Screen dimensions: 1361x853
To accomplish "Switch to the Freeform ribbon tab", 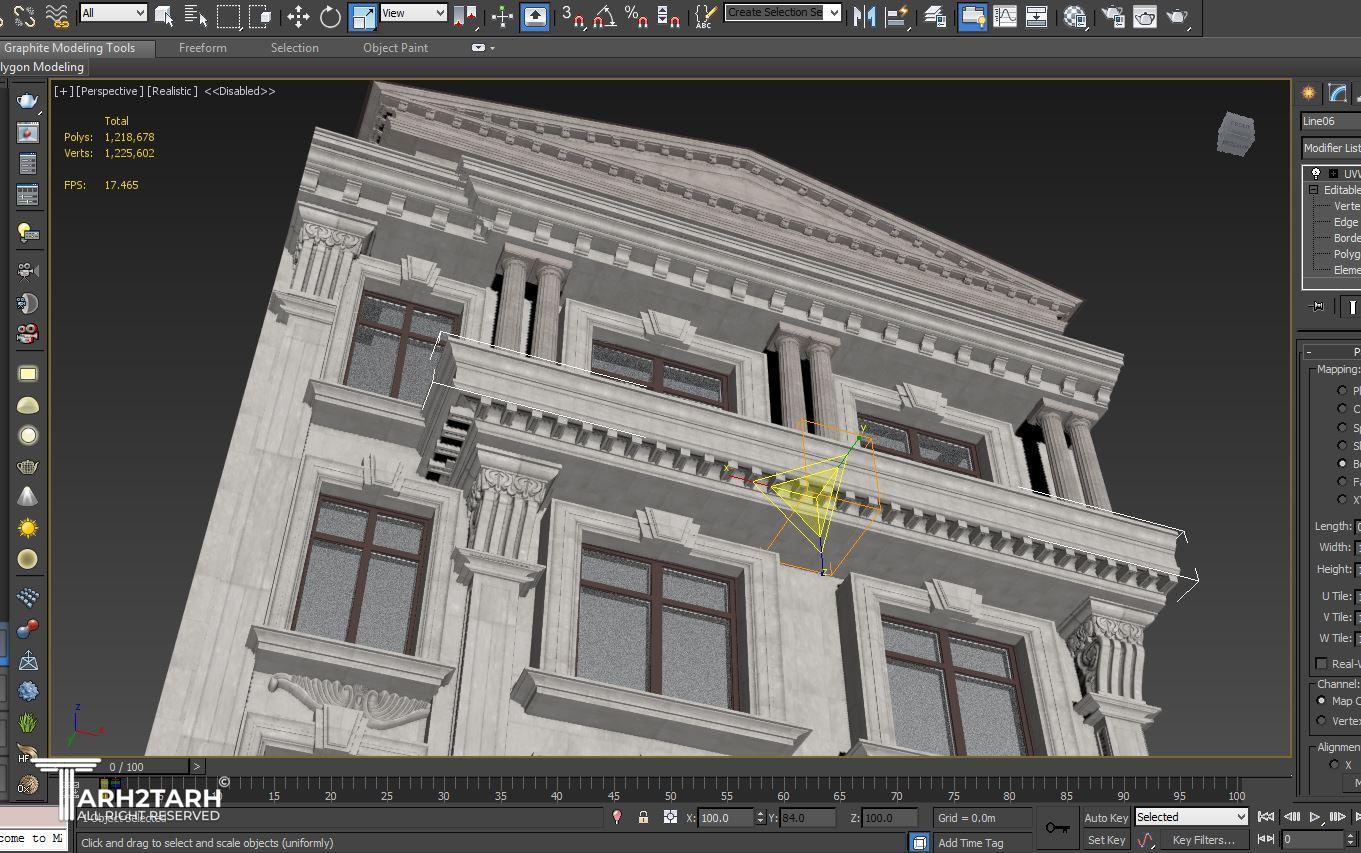I will click(x=202, y=48).
